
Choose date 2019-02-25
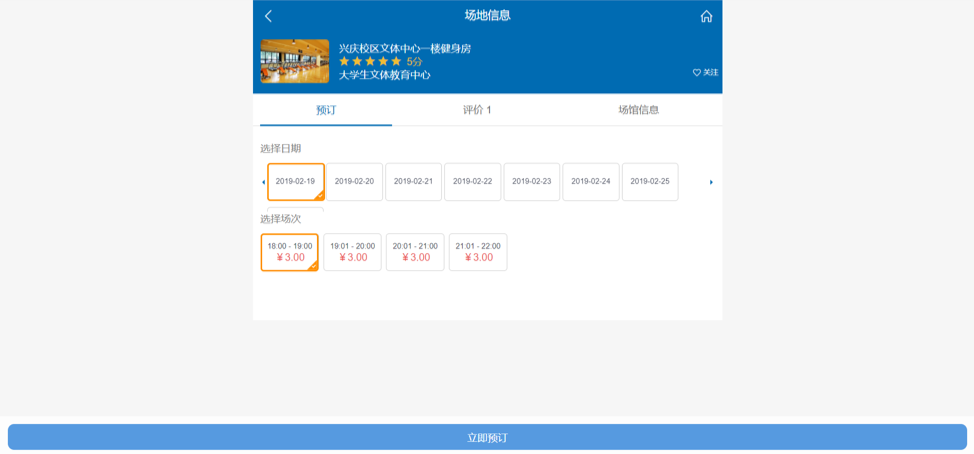click(650, 182)
